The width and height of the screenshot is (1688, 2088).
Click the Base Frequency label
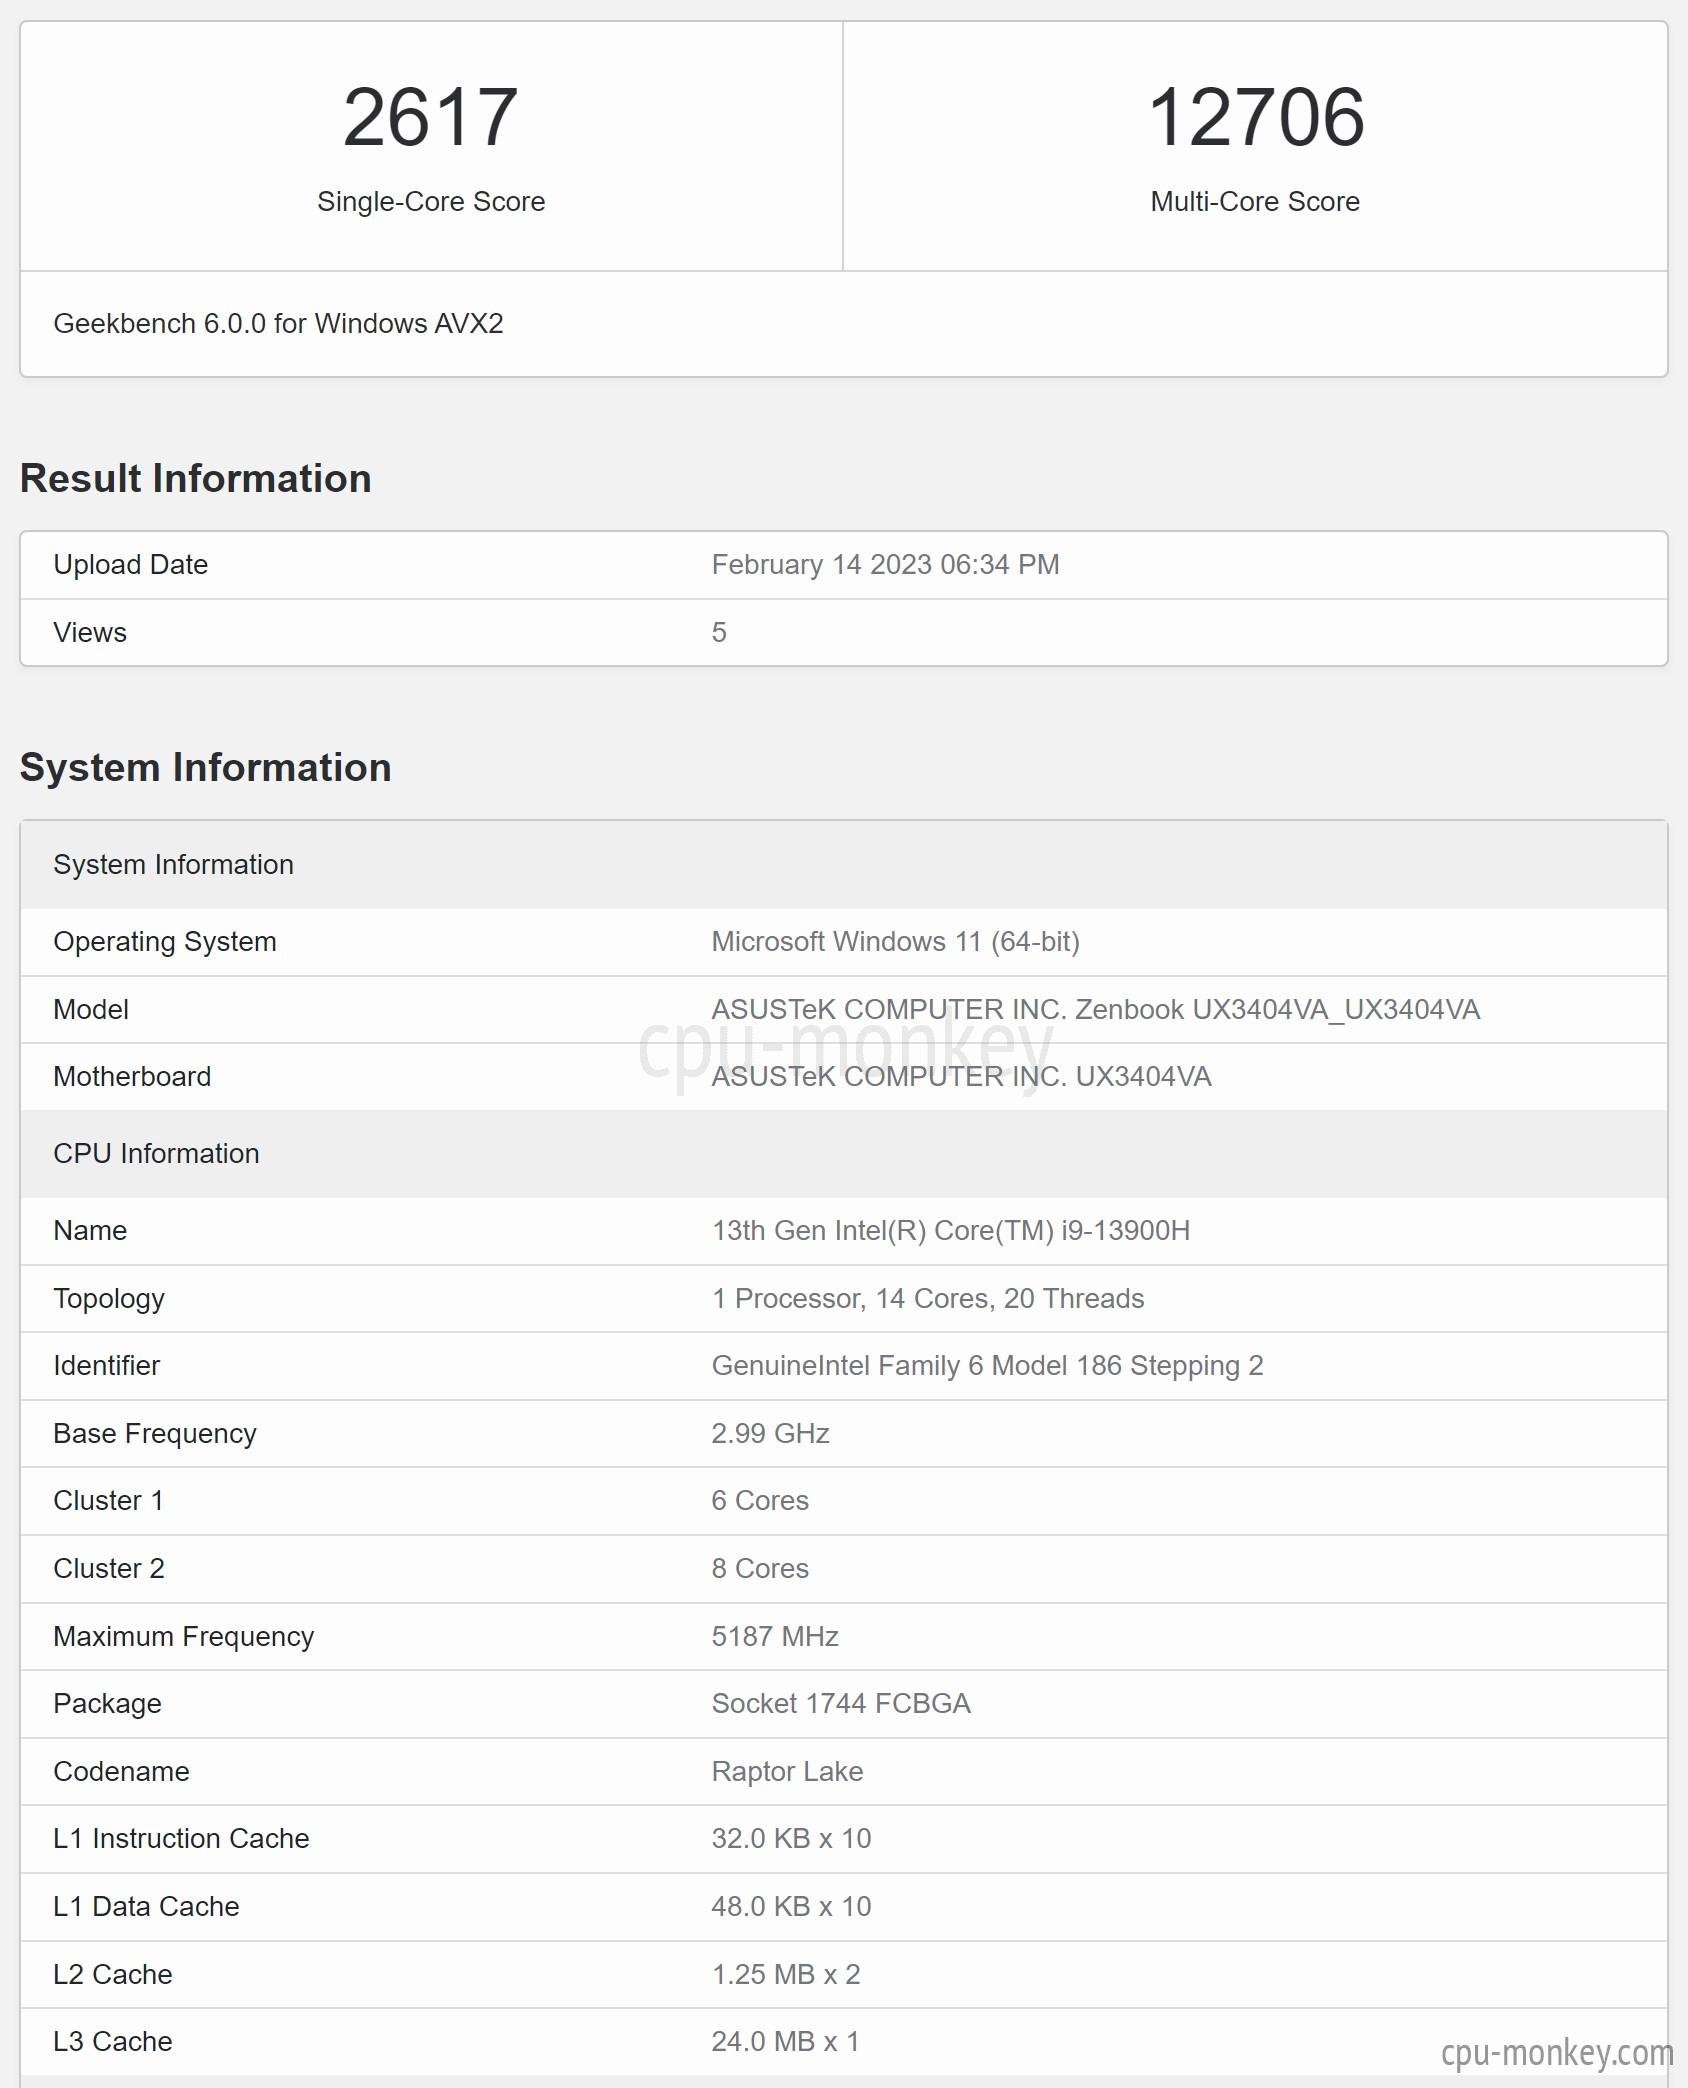click(x=155, y=1433)
